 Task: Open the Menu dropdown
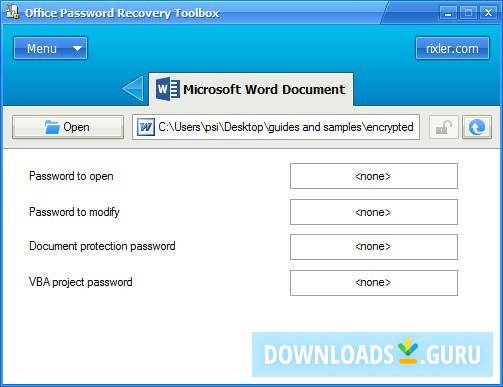(x=50, y=48)
